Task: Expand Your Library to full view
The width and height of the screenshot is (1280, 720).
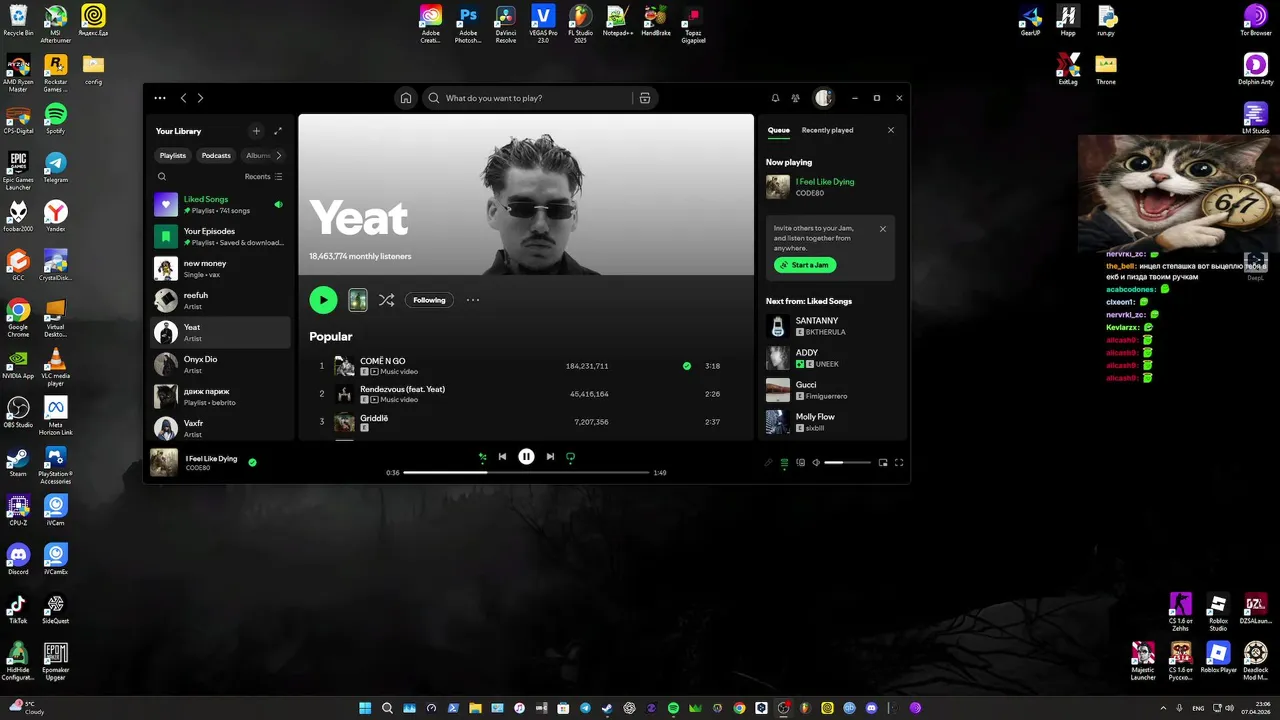Action: 278,131
